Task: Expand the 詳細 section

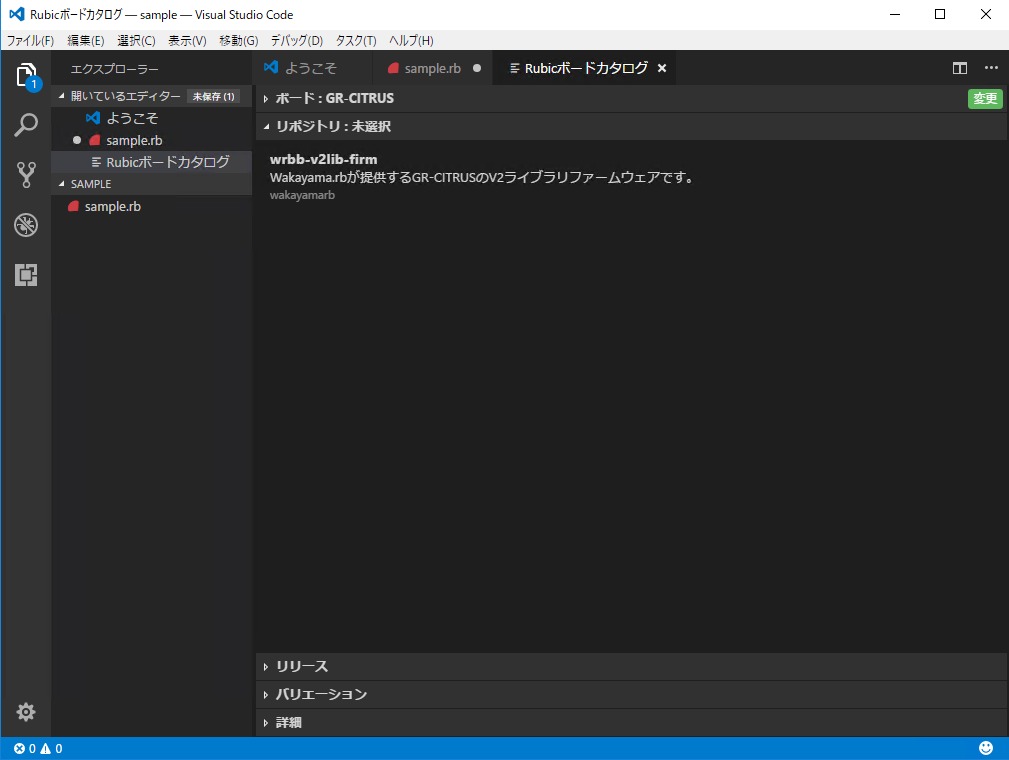Action: coord(631,723)
